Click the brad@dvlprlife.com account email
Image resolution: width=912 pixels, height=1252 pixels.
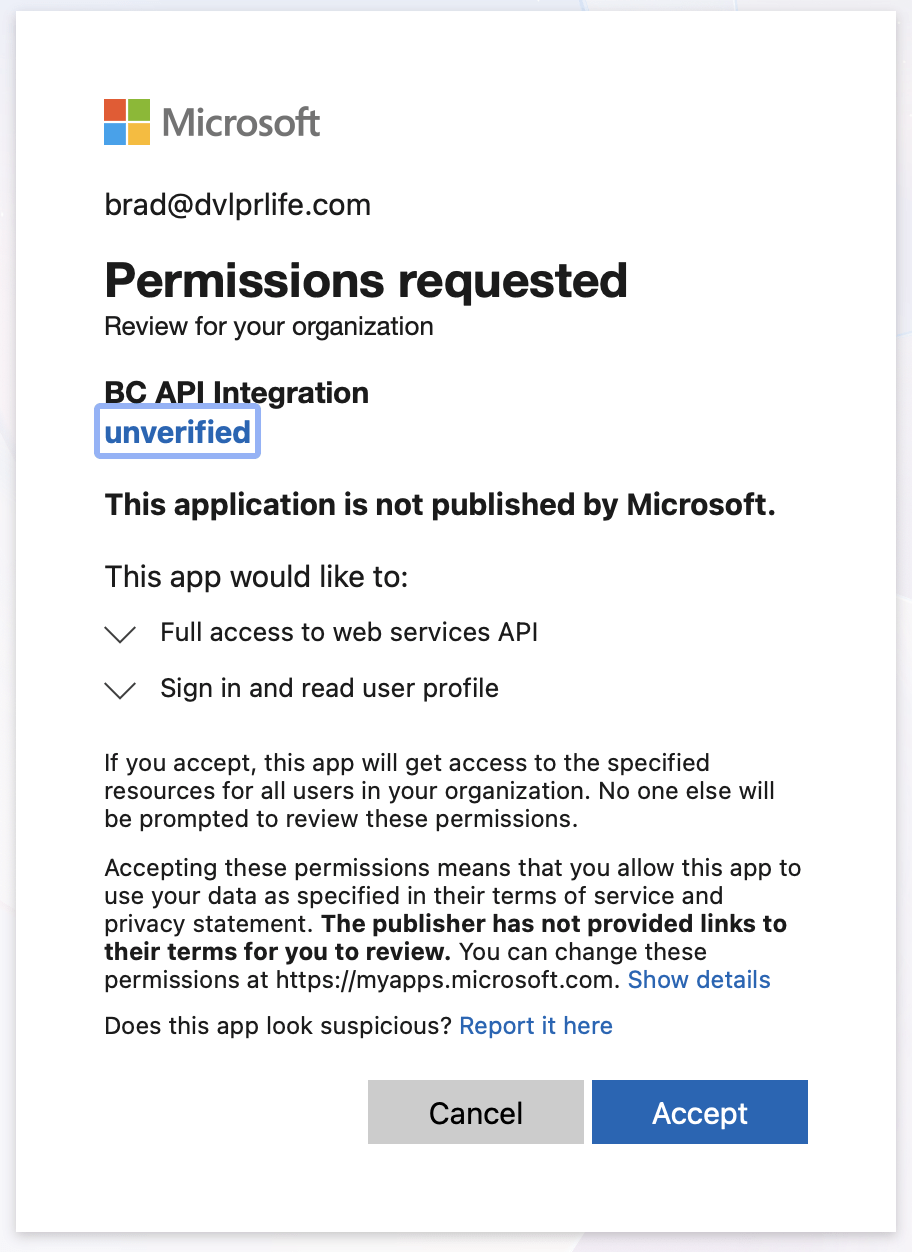click(x=237, y=205)
